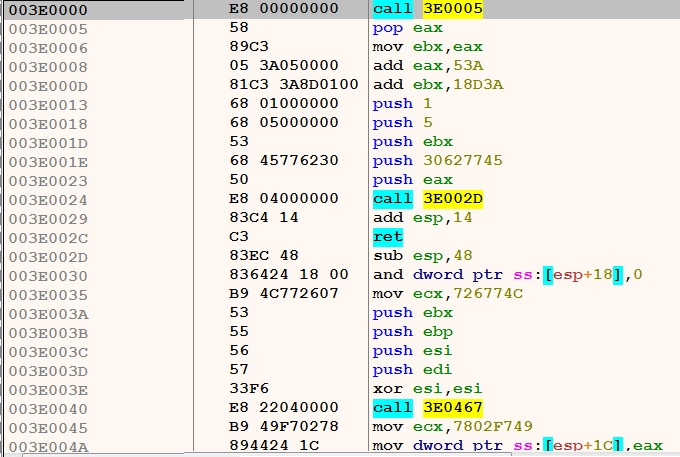The width and height of the screenshot is (680, 457).
Task: Click opcode bytes B9 49F70278
Action: pyautogui.click(x=284, y=426)
